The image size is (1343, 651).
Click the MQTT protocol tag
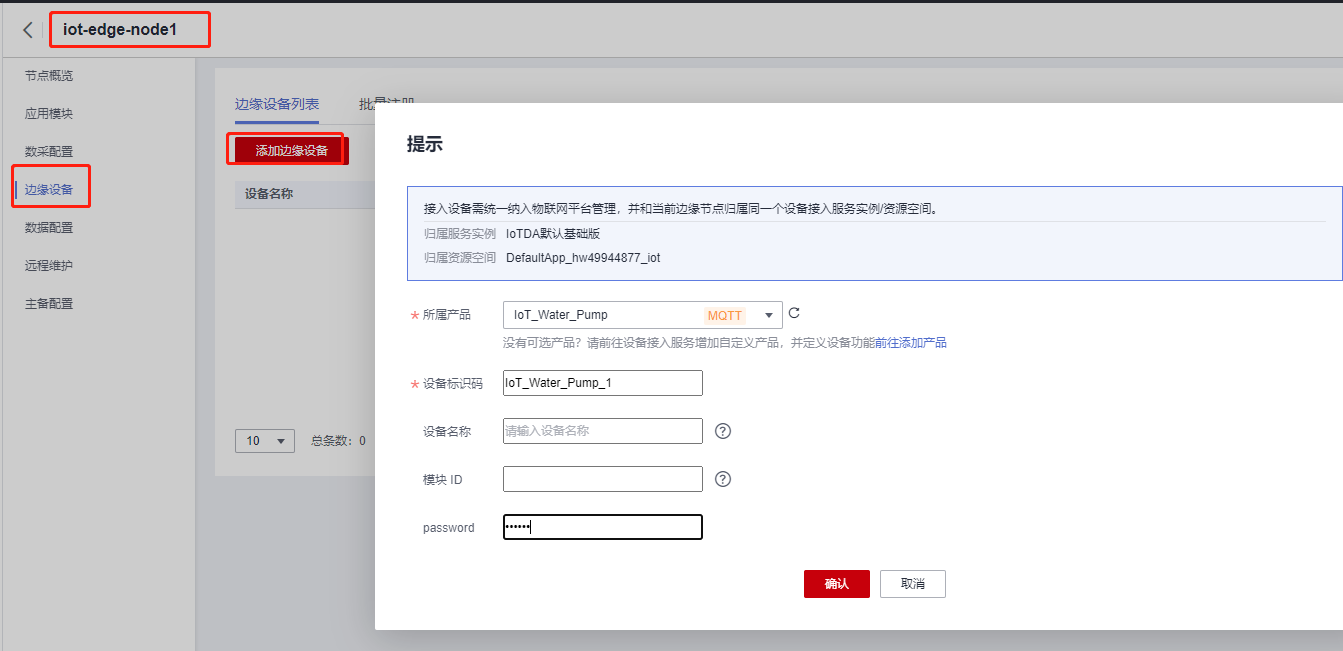pos(725,315)
